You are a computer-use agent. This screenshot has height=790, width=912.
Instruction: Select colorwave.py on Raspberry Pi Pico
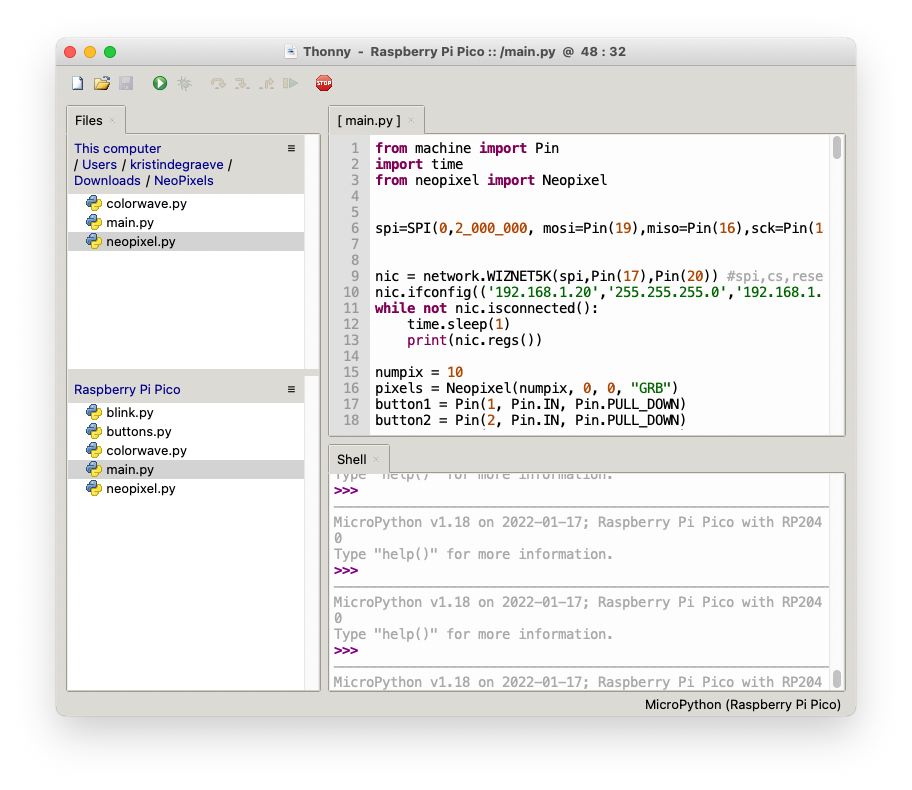[186, 450]
